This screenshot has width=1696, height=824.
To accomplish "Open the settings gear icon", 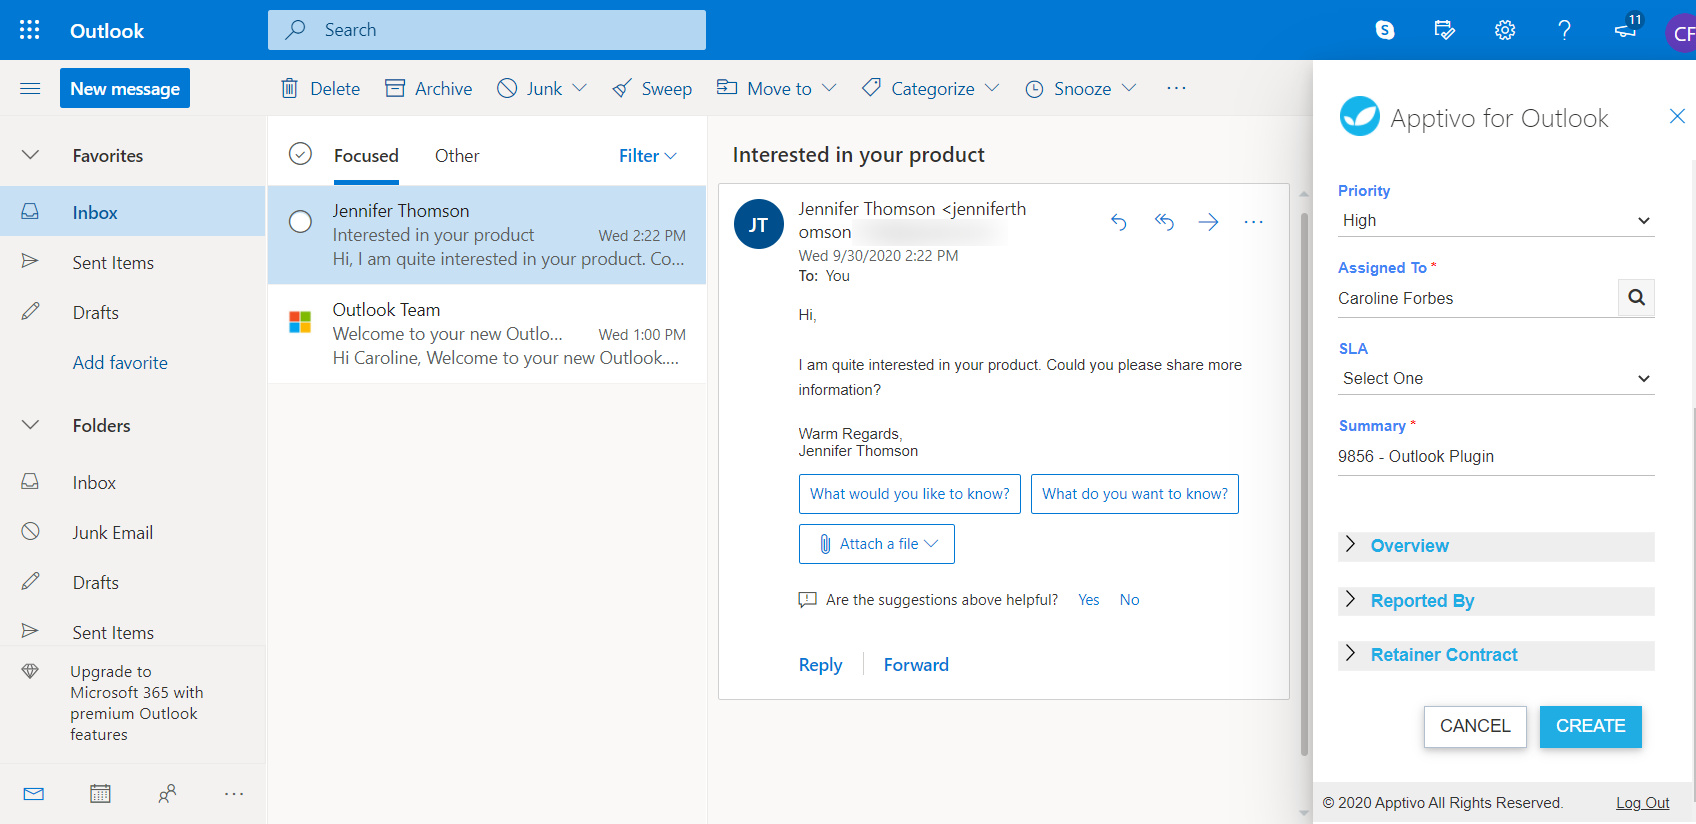I will 1504,30.
